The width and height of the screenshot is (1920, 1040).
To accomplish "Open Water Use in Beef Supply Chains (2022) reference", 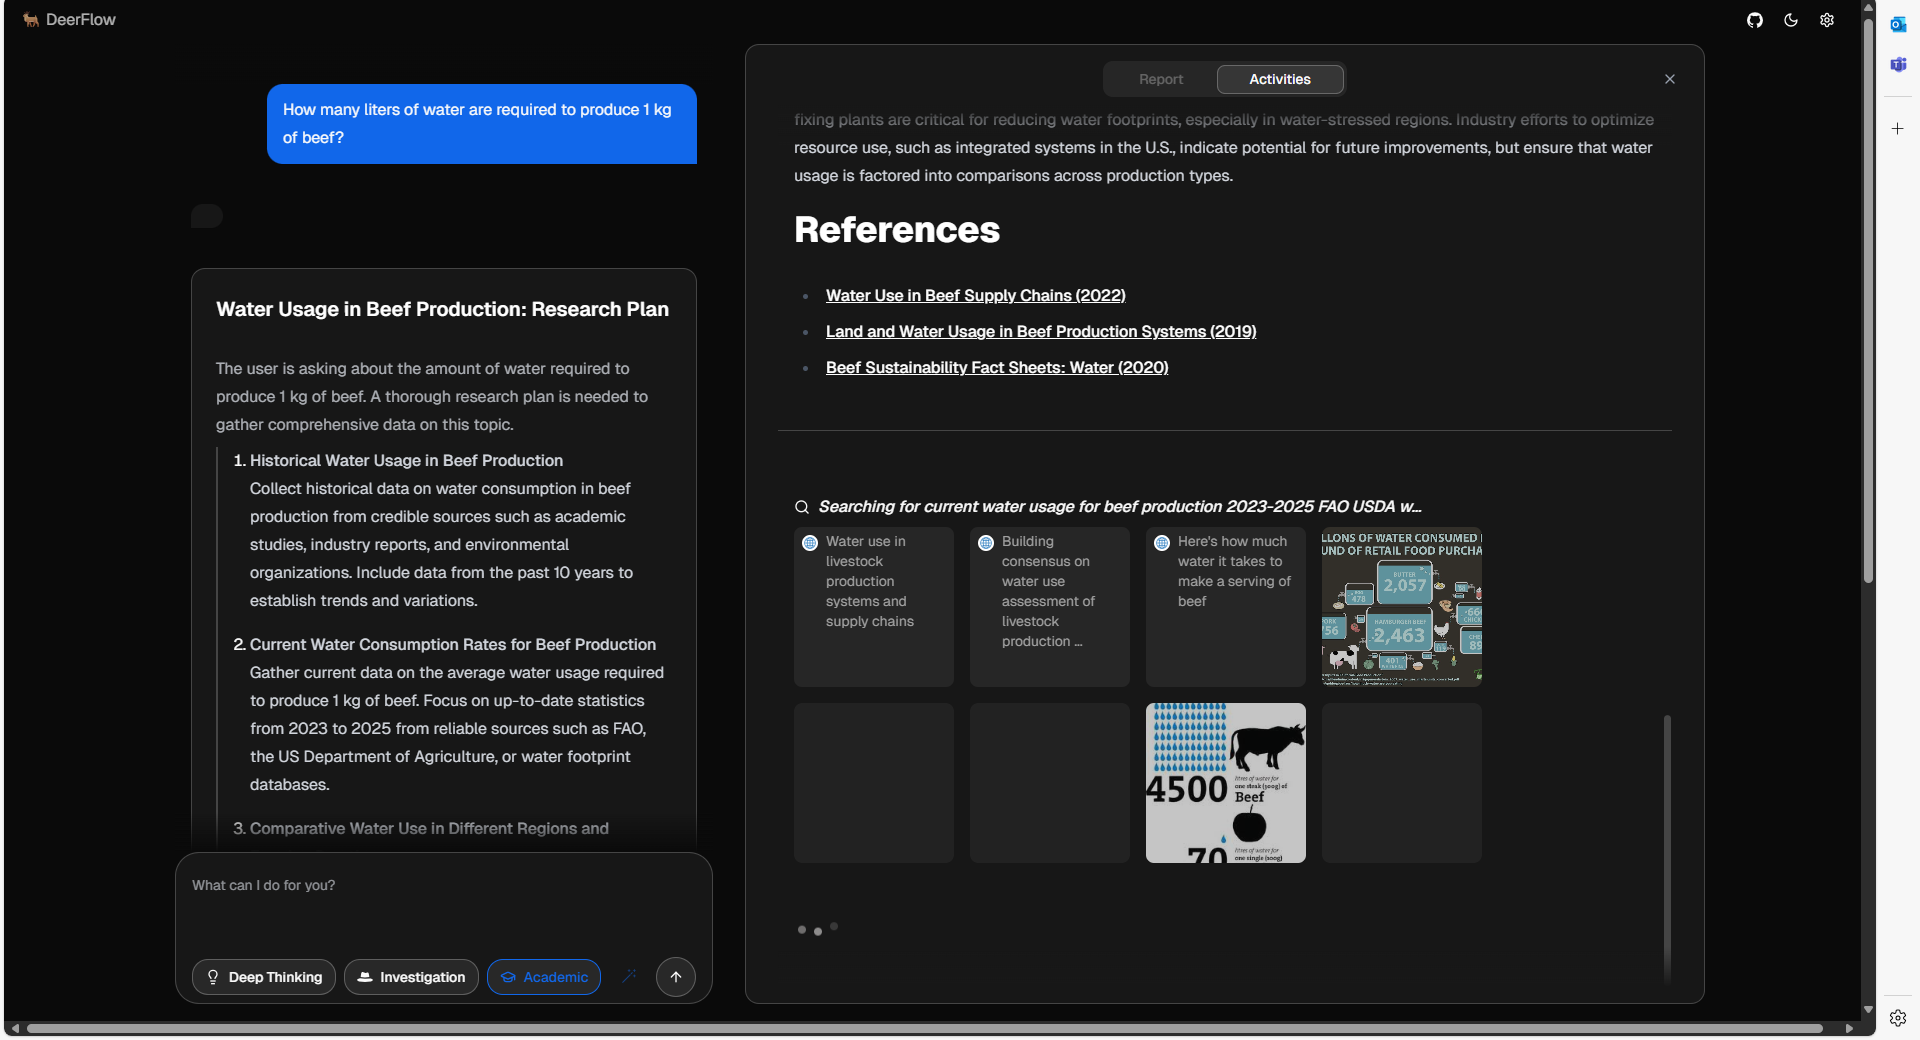I will pyautogui.click(x=976, y=296).
